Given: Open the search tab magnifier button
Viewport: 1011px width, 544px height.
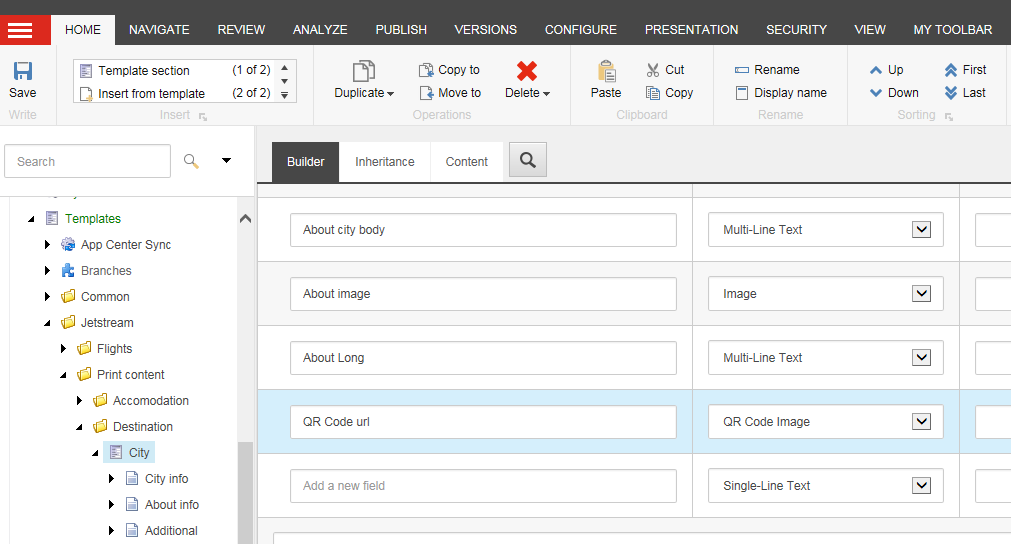Looking at the screenshot, I should click(x=527, y=160).
